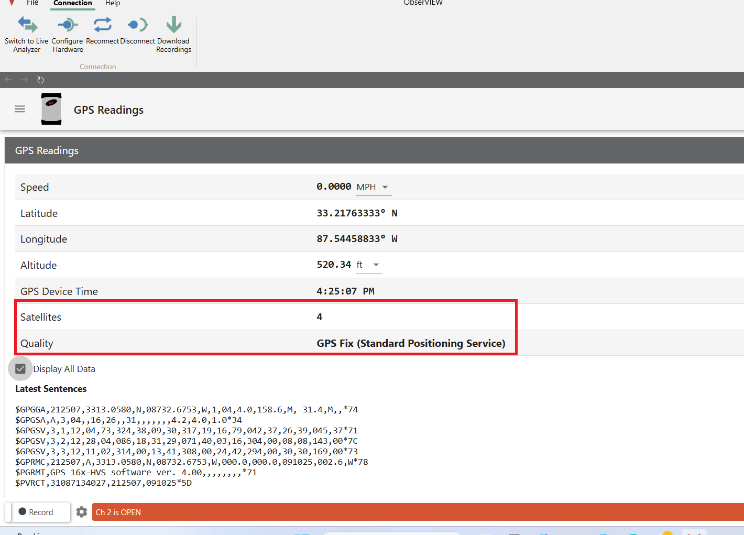Viewport: 744px width, 535px height.
Task: Open the hamburger navigation menu
Action: pos(20,109)
